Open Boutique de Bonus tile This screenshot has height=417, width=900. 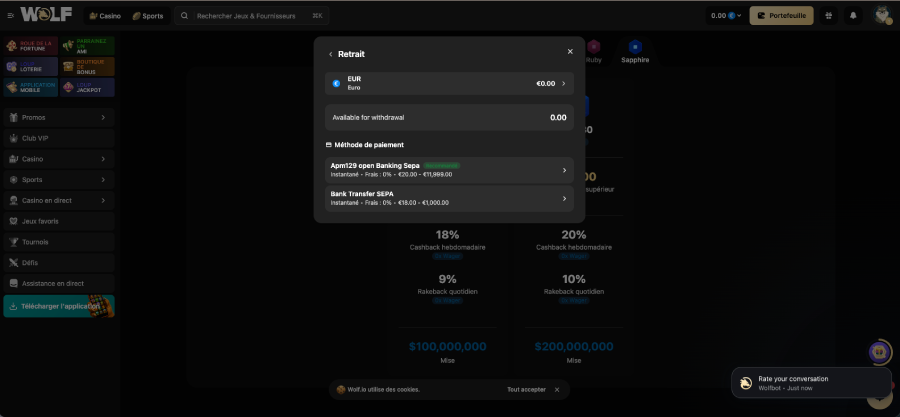pyautogui.click(x=87, y=67)
